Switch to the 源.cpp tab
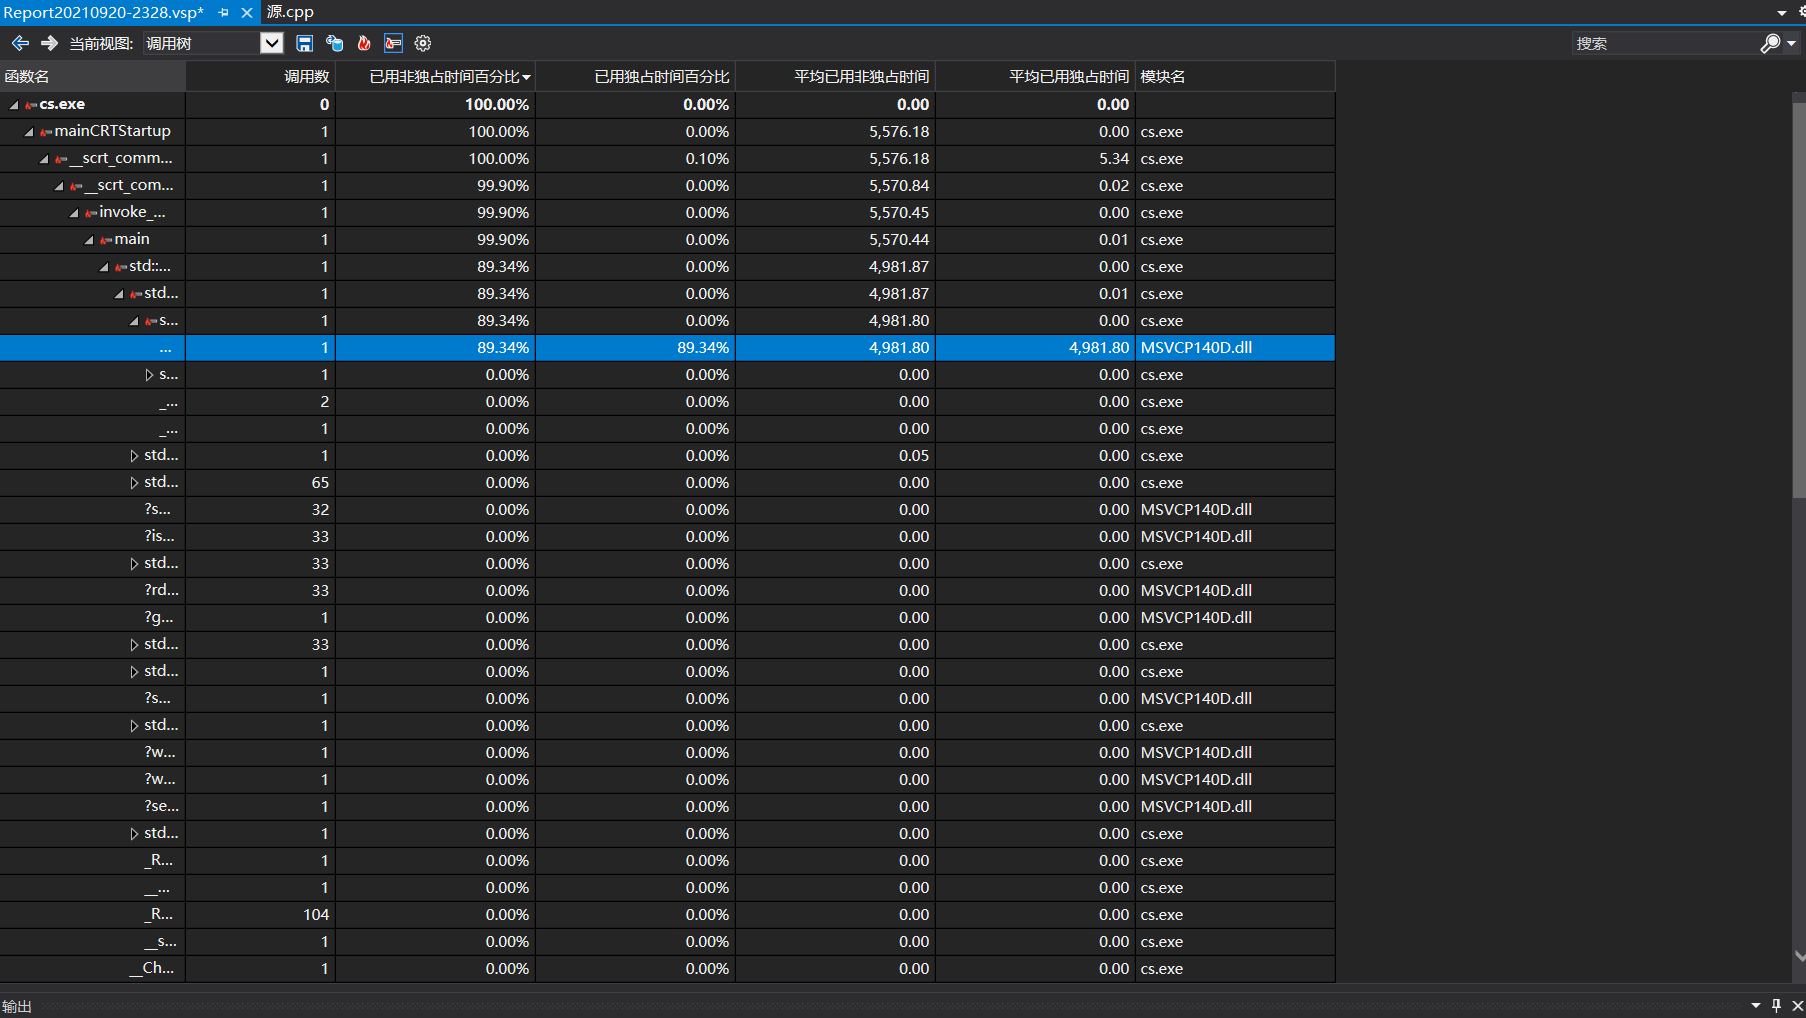This screenshot has height=1018, width=1806. [290, 12]
